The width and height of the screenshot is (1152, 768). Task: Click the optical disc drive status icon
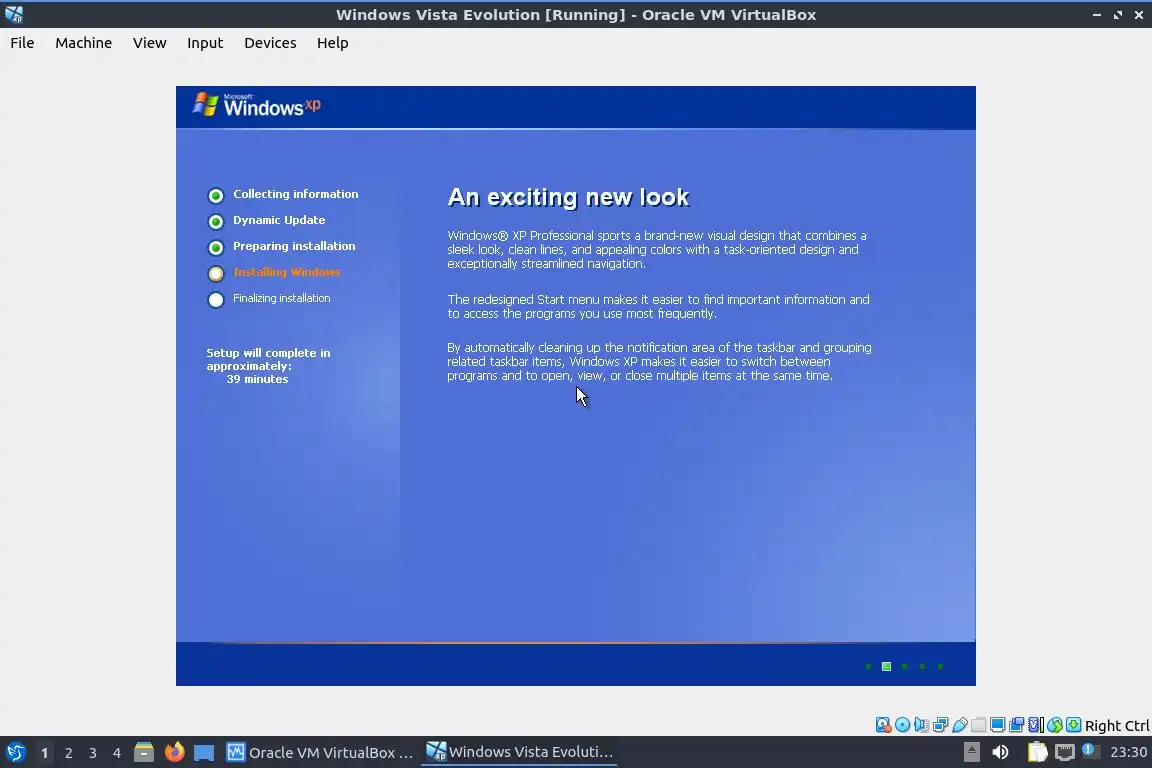pos(902,725)
